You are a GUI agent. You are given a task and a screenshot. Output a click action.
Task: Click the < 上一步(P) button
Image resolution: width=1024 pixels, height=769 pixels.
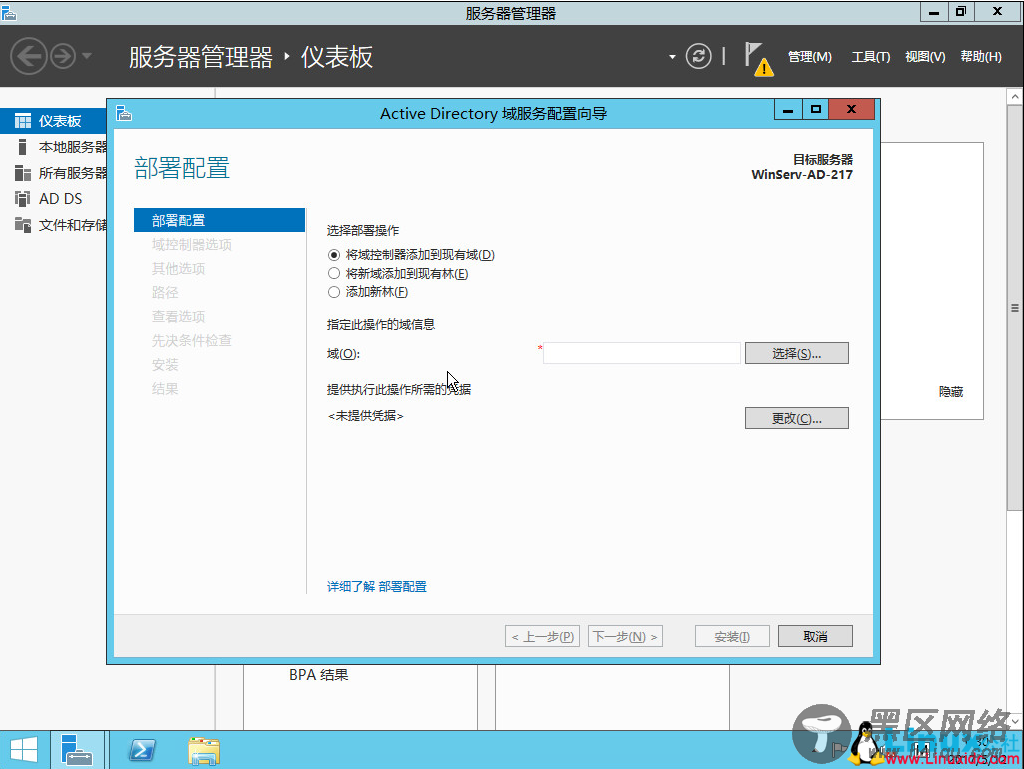(x=542, y=636)
